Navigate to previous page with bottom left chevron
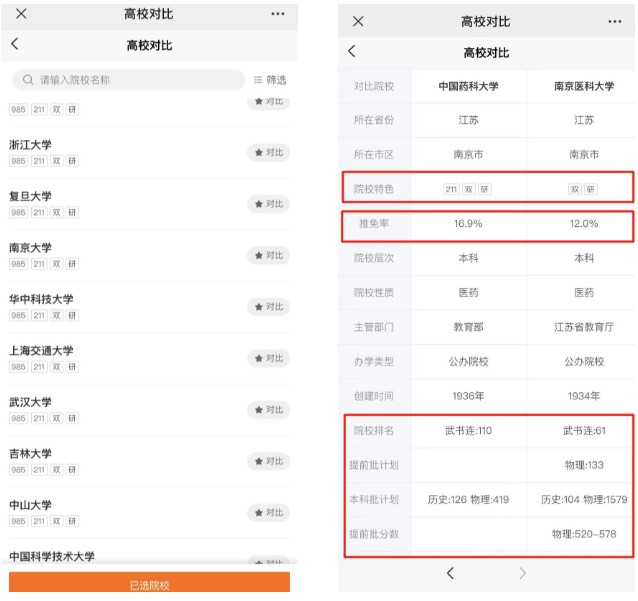Screen dimensions: 638x601 tap(450, 573)
